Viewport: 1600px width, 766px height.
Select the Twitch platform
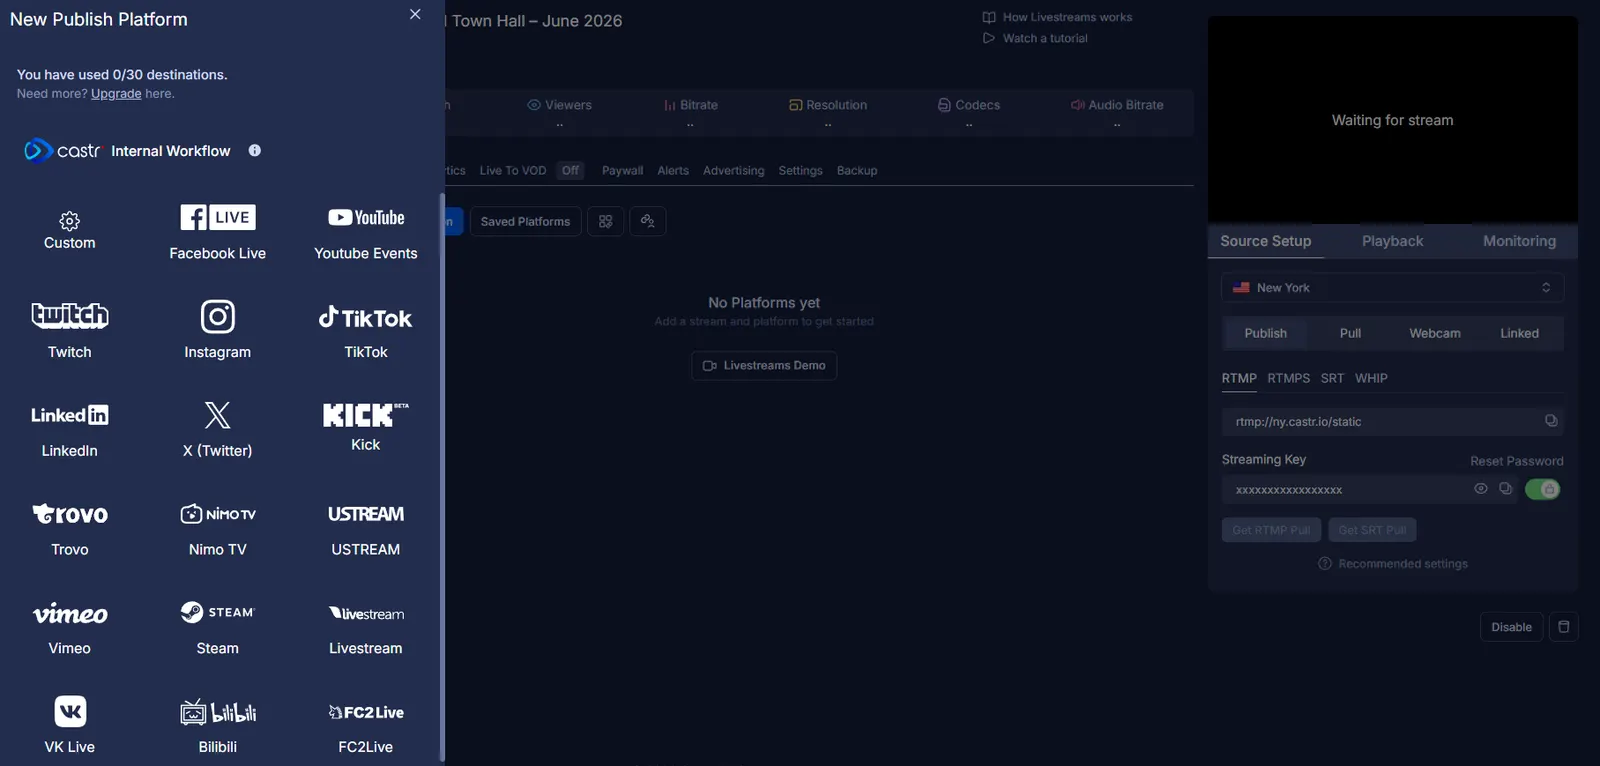coord(69,331)
